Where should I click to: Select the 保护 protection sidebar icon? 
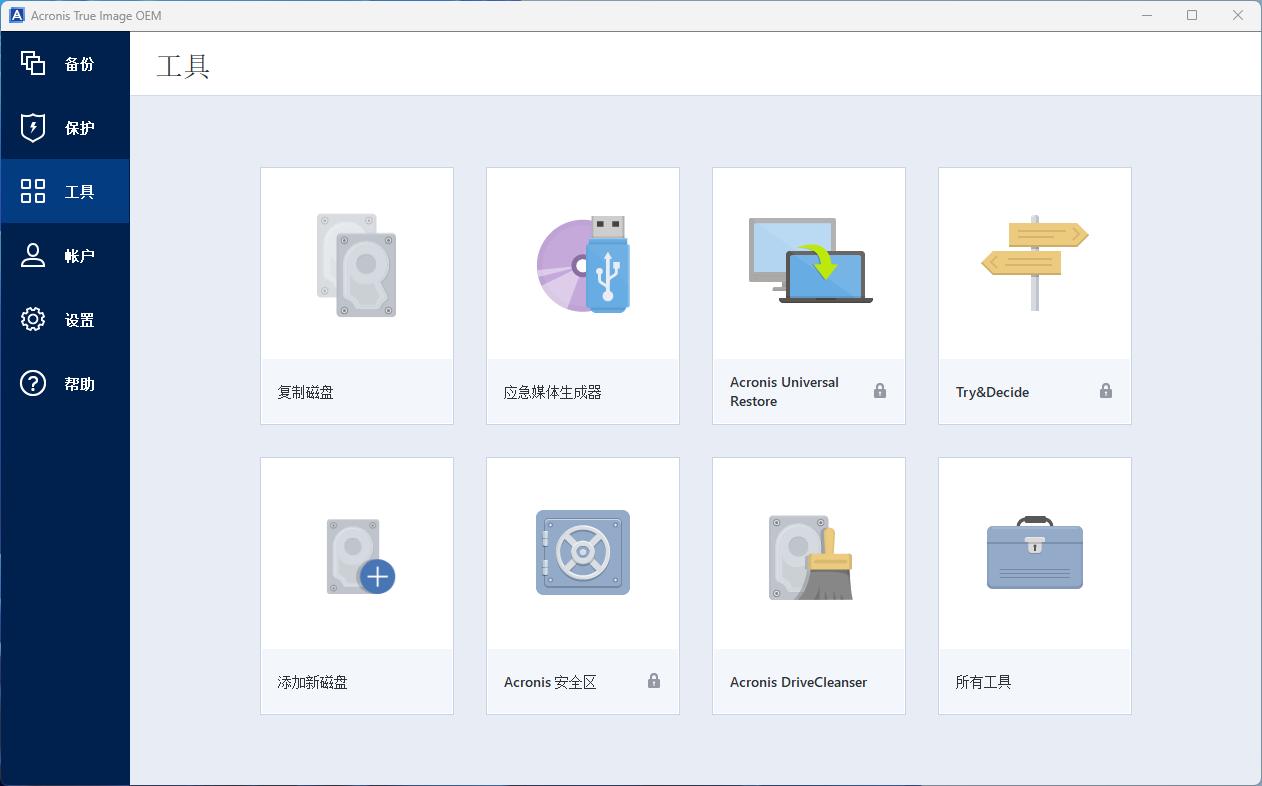click(64, 127)
